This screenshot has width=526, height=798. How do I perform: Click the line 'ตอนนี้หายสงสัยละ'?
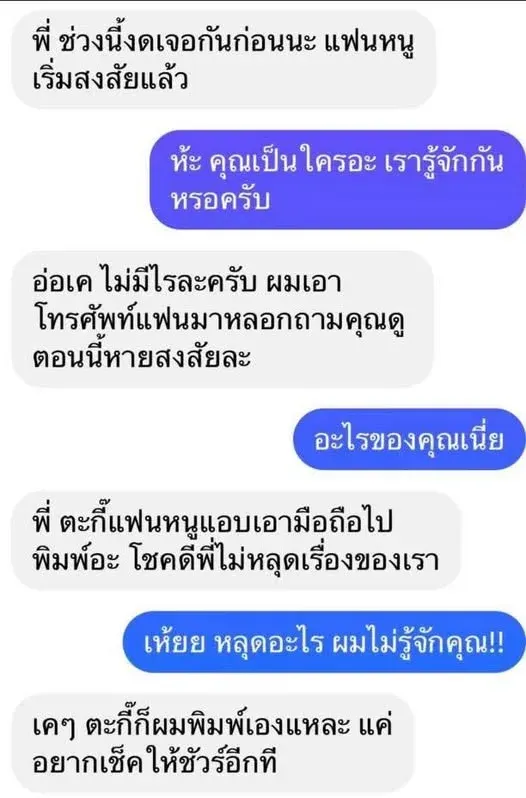[x=141, y=357]
